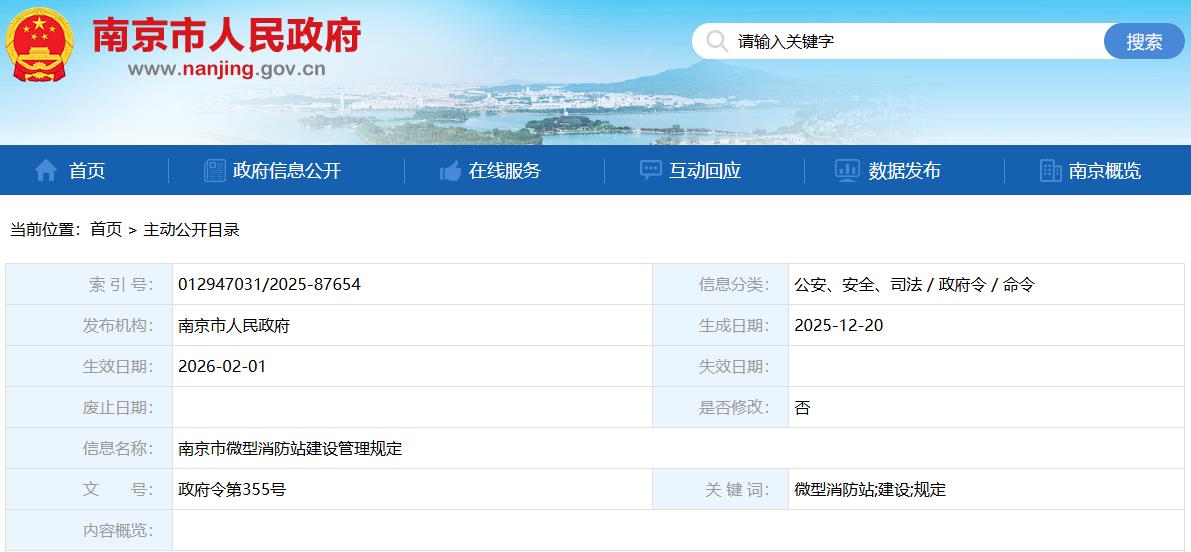Open the 互动回应 menu item

pos(705,170)
